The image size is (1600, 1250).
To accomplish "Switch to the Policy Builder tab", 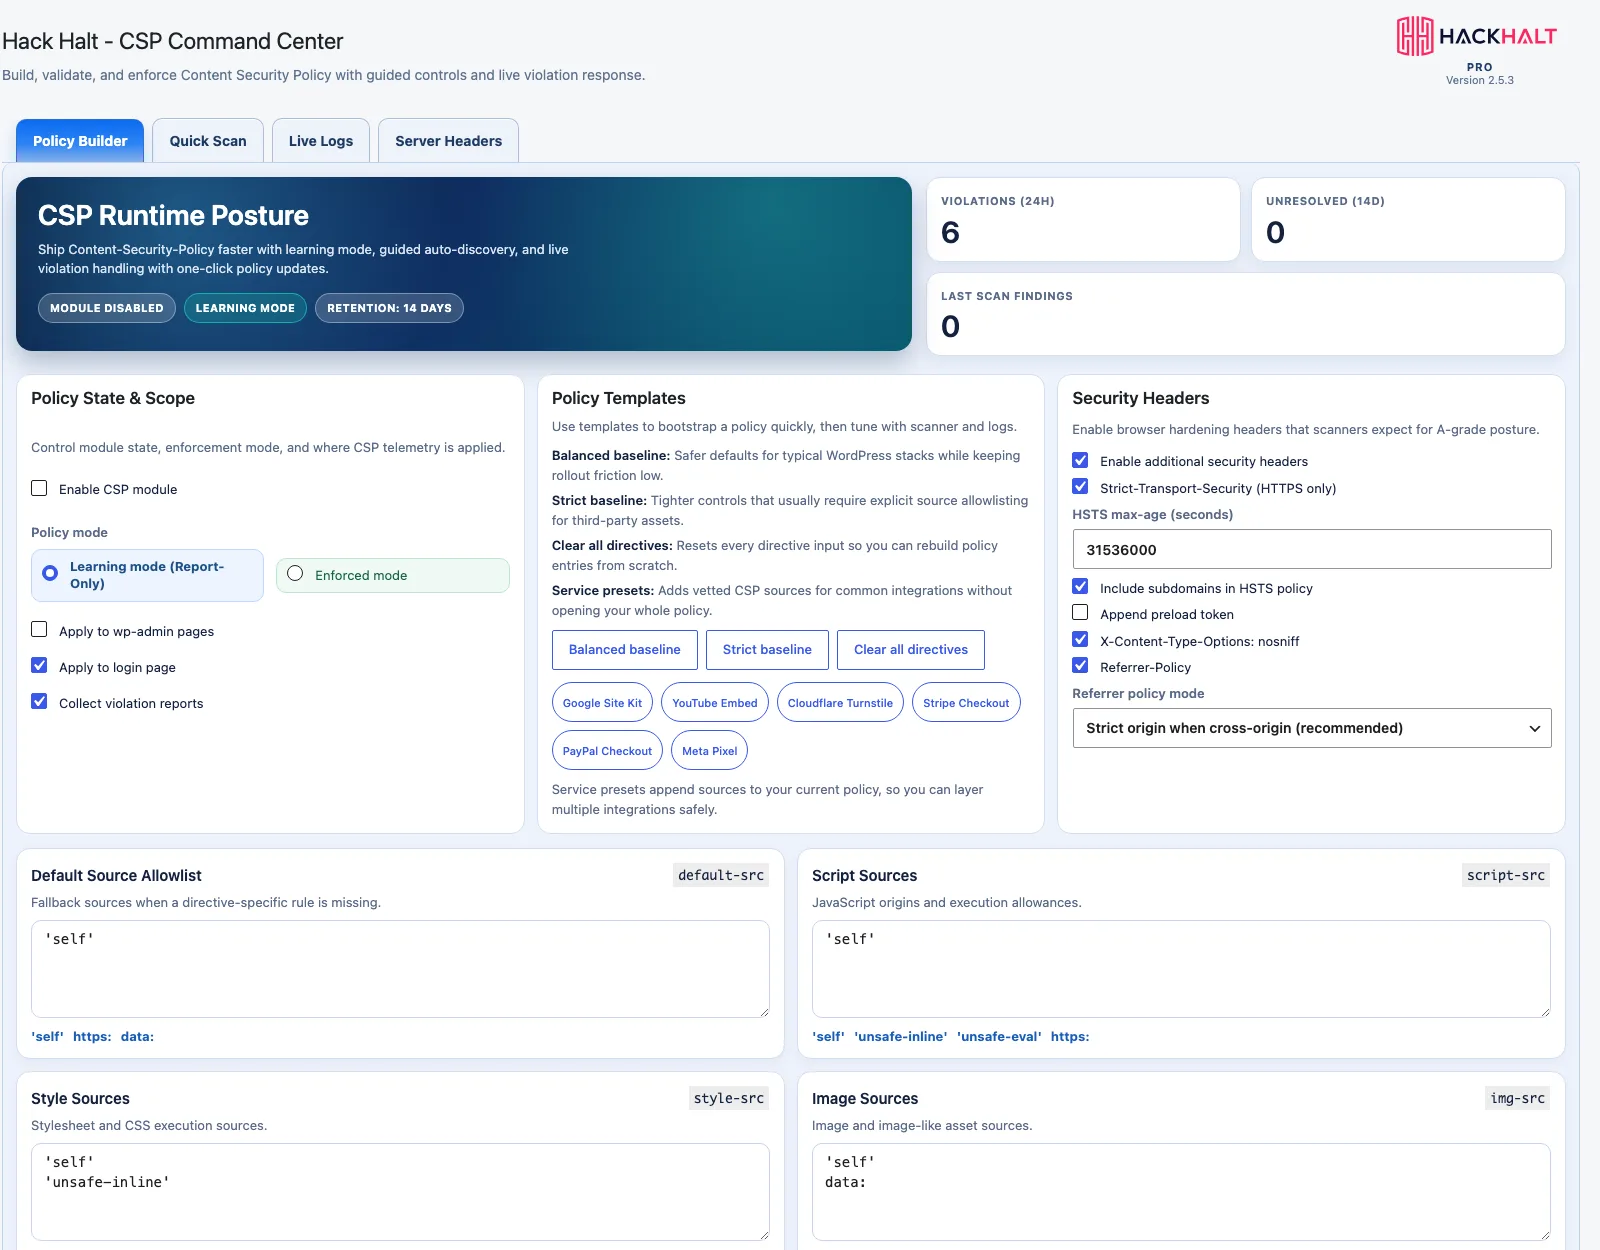I will (x=80, y=141).
